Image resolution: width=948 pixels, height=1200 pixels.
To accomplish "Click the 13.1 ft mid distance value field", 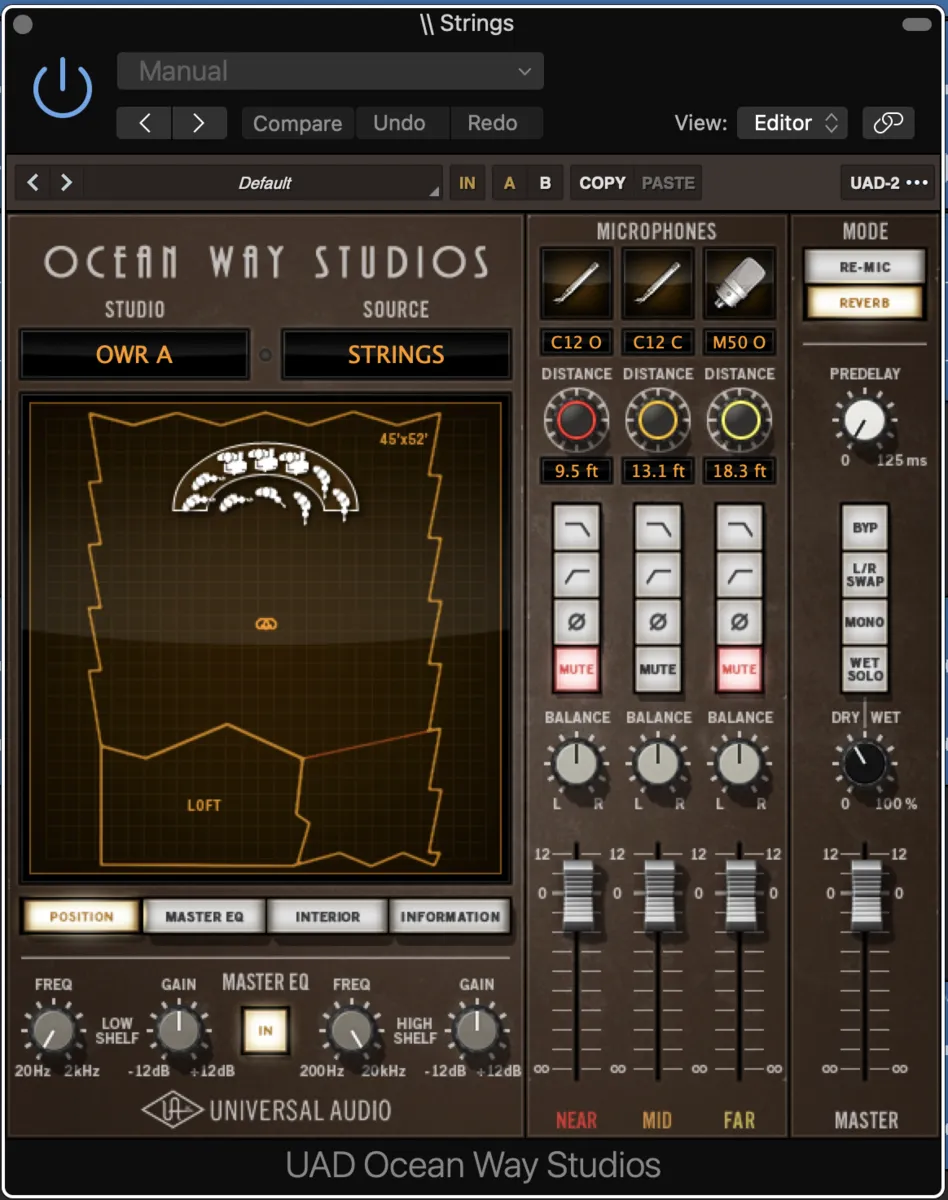I will (658, 471).
